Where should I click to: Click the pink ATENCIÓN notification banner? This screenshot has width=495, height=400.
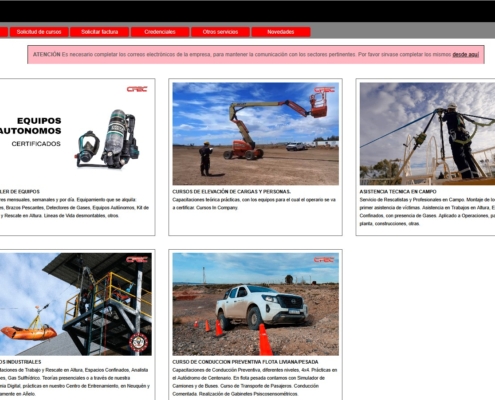tap(256, 55)
